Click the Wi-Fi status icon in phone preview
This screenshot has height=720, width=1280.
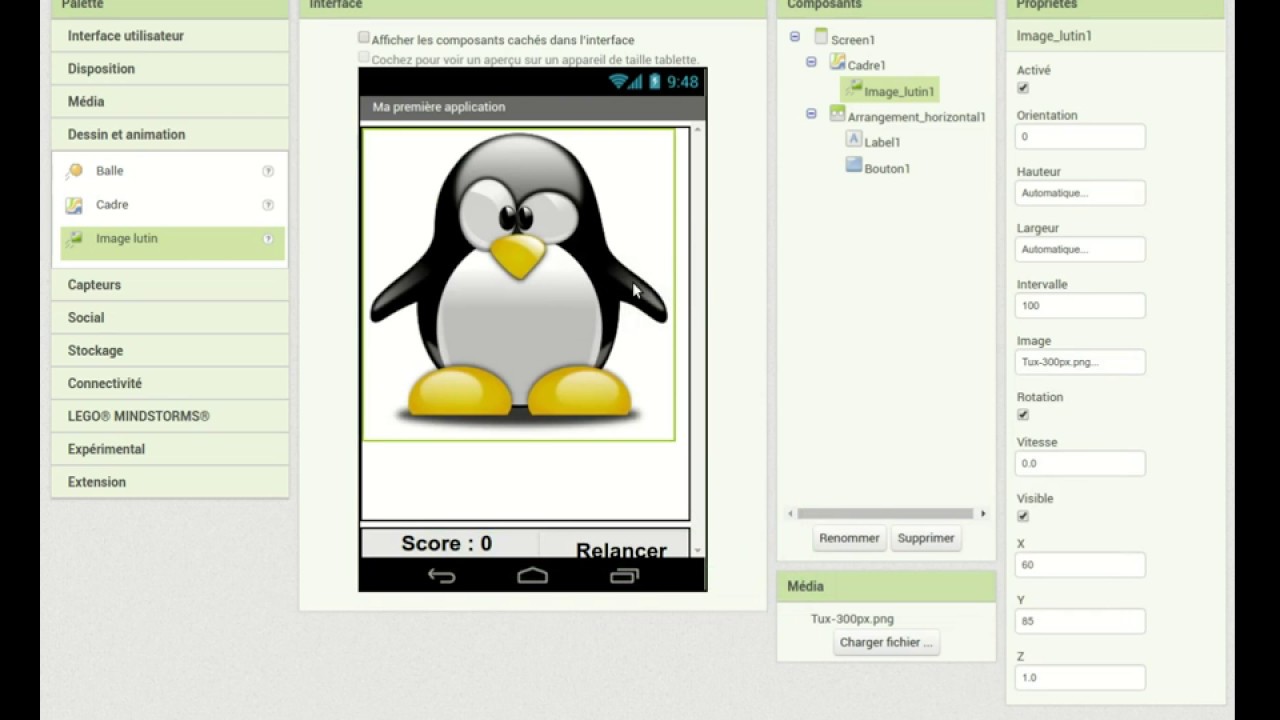[x=618, y=82]
